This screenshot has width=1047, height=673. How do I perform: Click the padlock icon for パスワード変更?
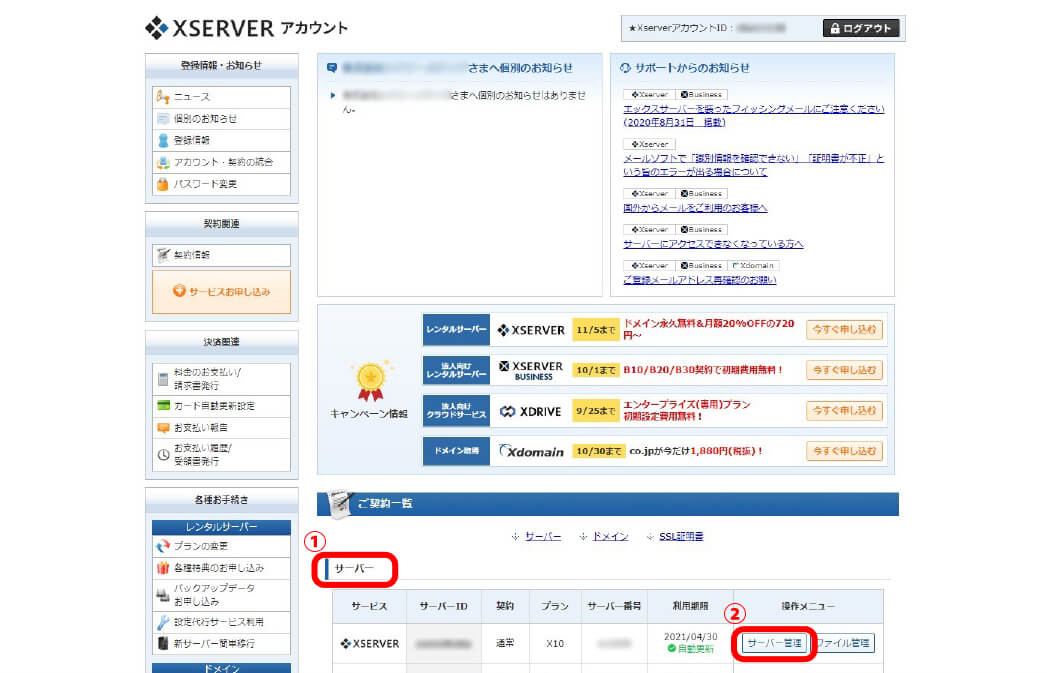(163, 184)
